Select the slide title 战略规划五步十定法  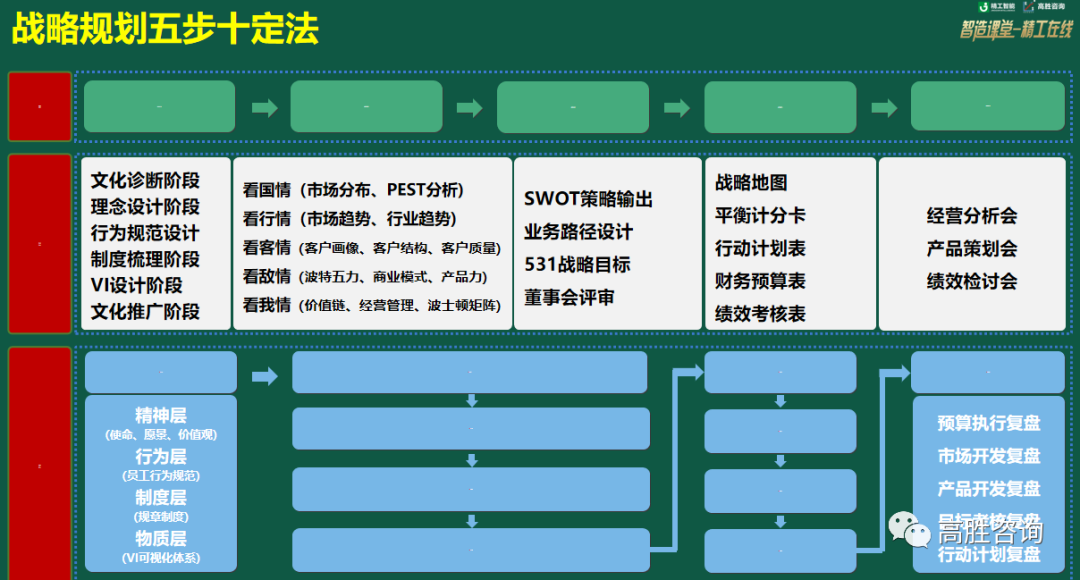[x=165, y=29]
